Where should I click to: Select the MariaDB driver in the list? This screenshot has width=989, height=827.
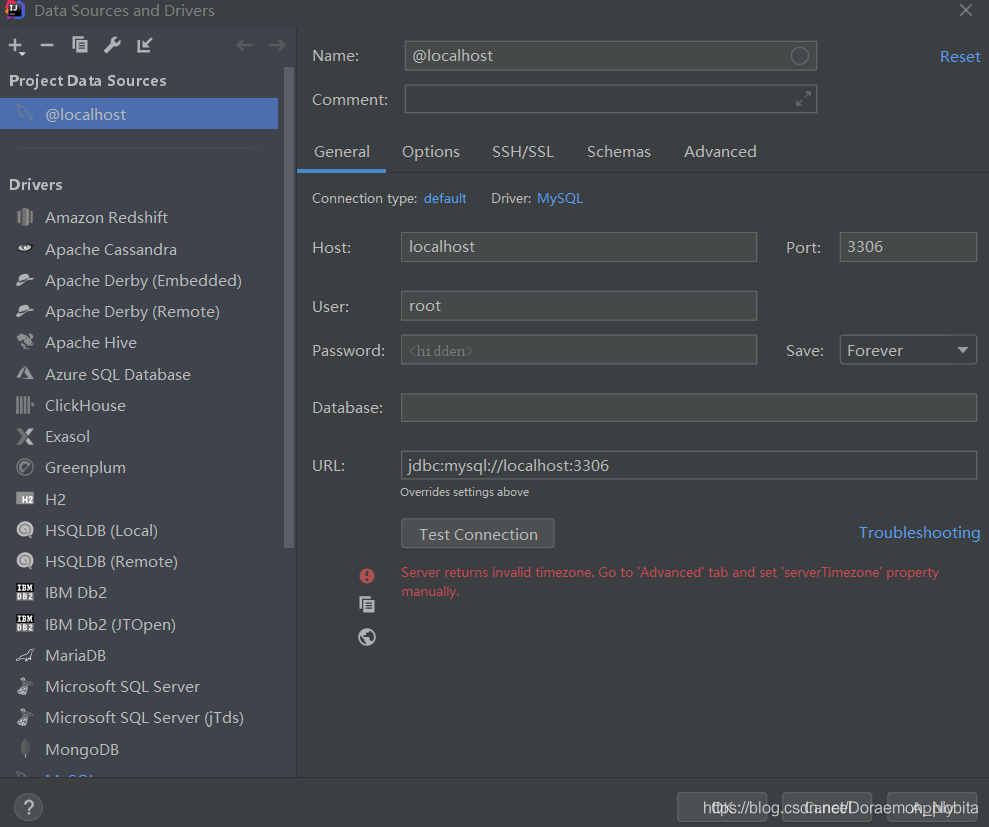tap(75, 655)
